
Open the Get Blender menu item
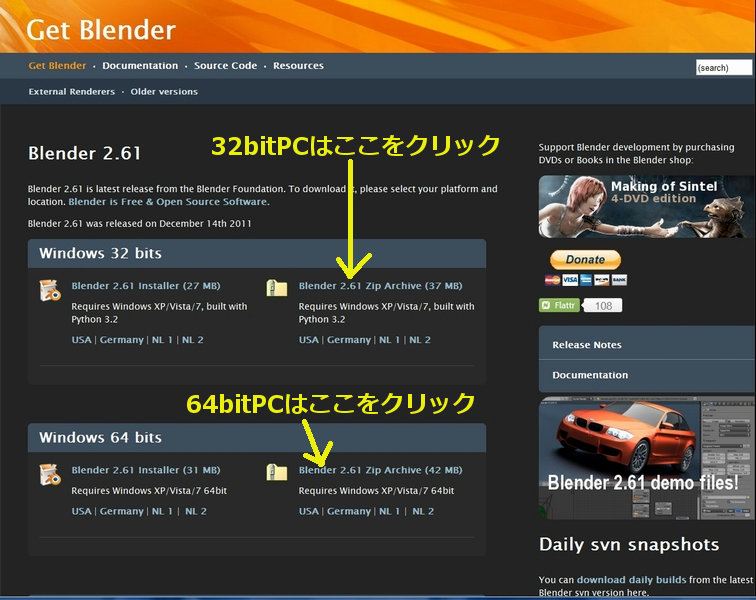[57, 66]
